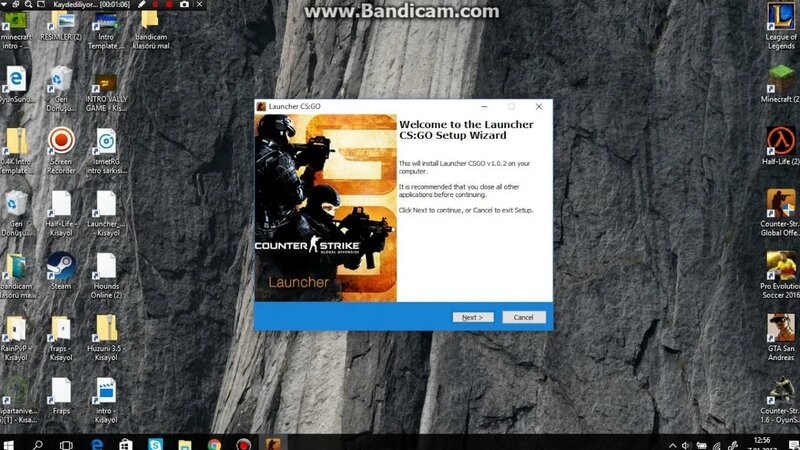800x450 pixels.
Task: Select the IsmetRG intro sarkisi file
Action: (x=106, y=151)
